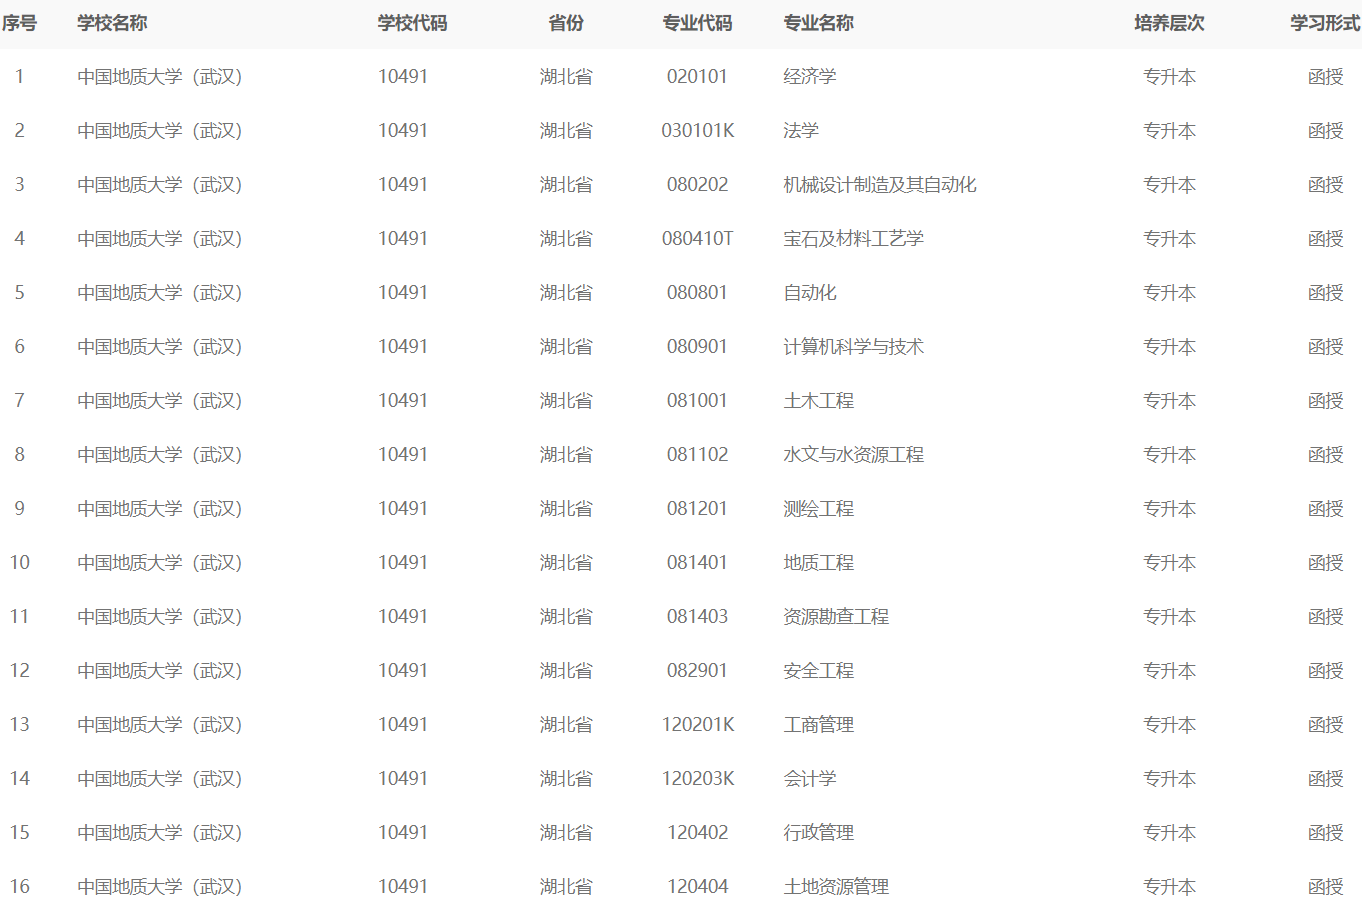Click major code 082901

[x=697, y=671]
